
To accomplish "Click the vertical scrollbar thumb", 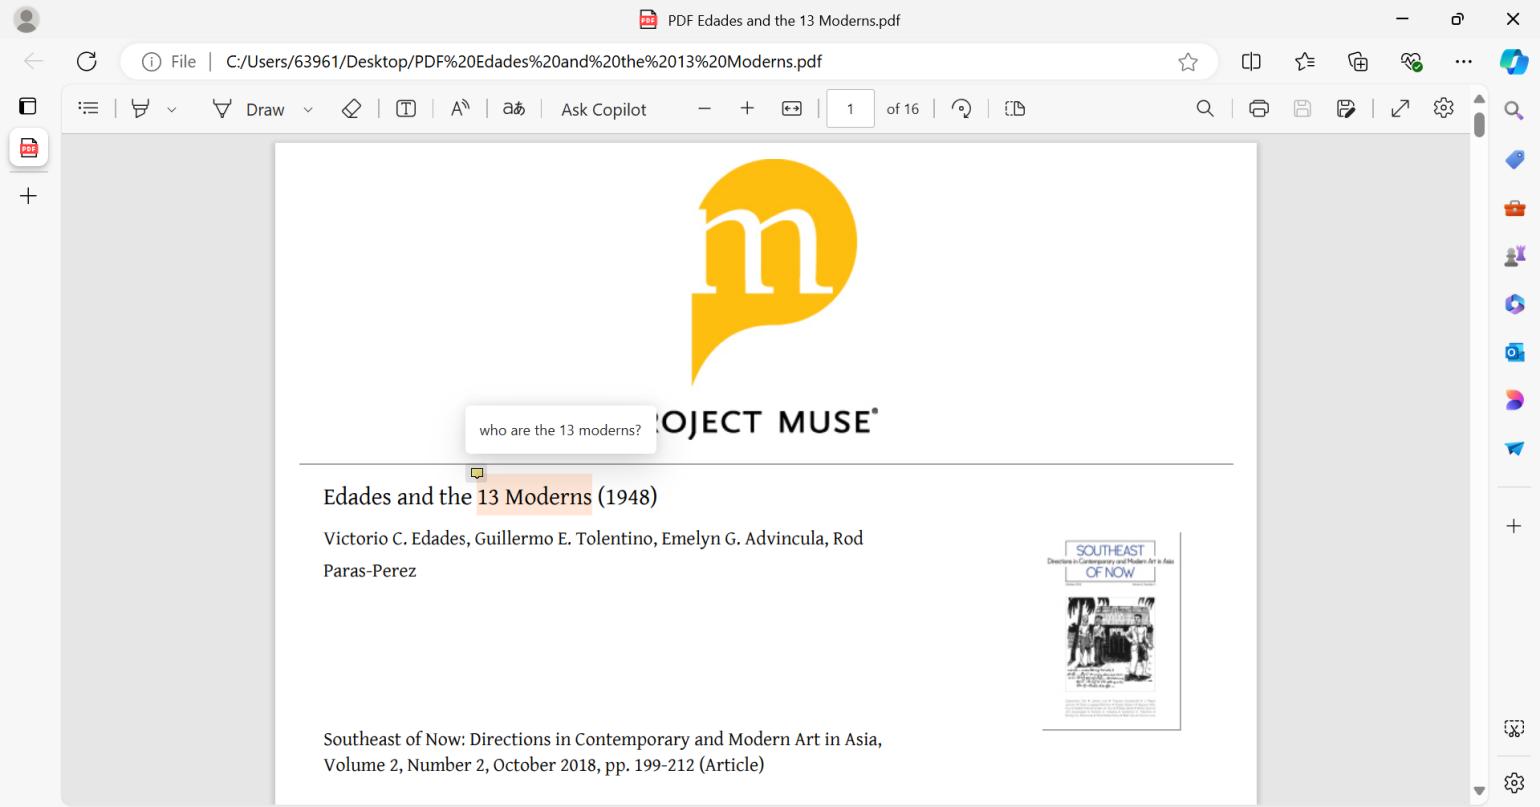I will pyautogui.click(x=1480, y=124).
